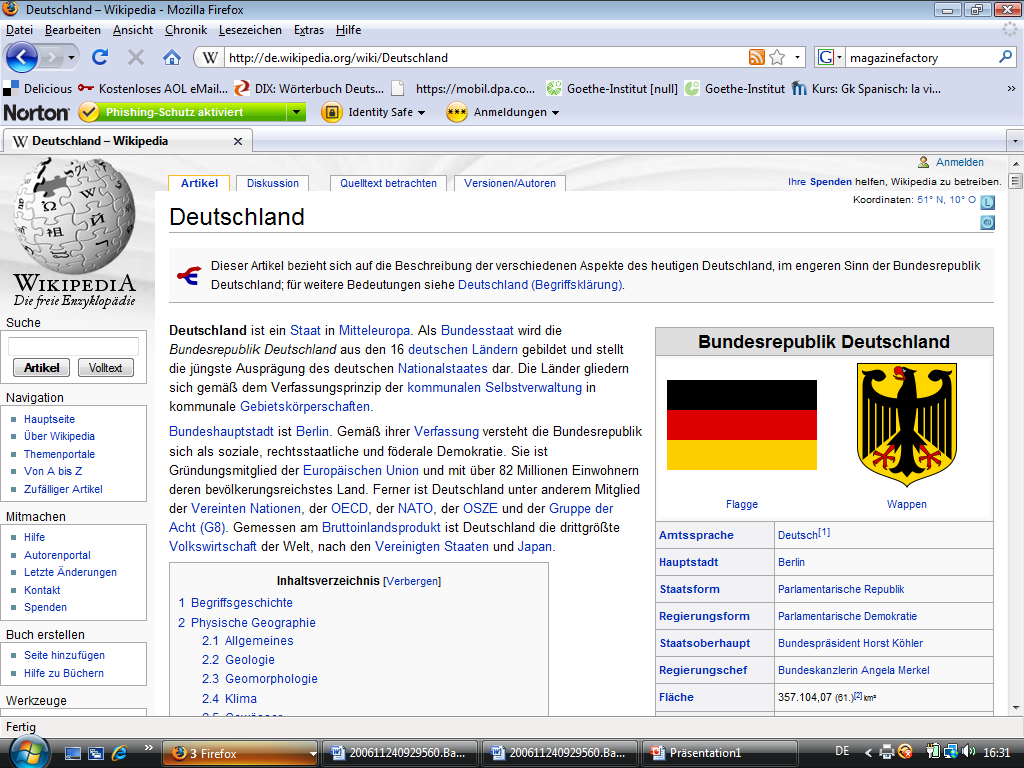
Task: Open the list all tabs dropdown
Action: [x=1015, y=141]
